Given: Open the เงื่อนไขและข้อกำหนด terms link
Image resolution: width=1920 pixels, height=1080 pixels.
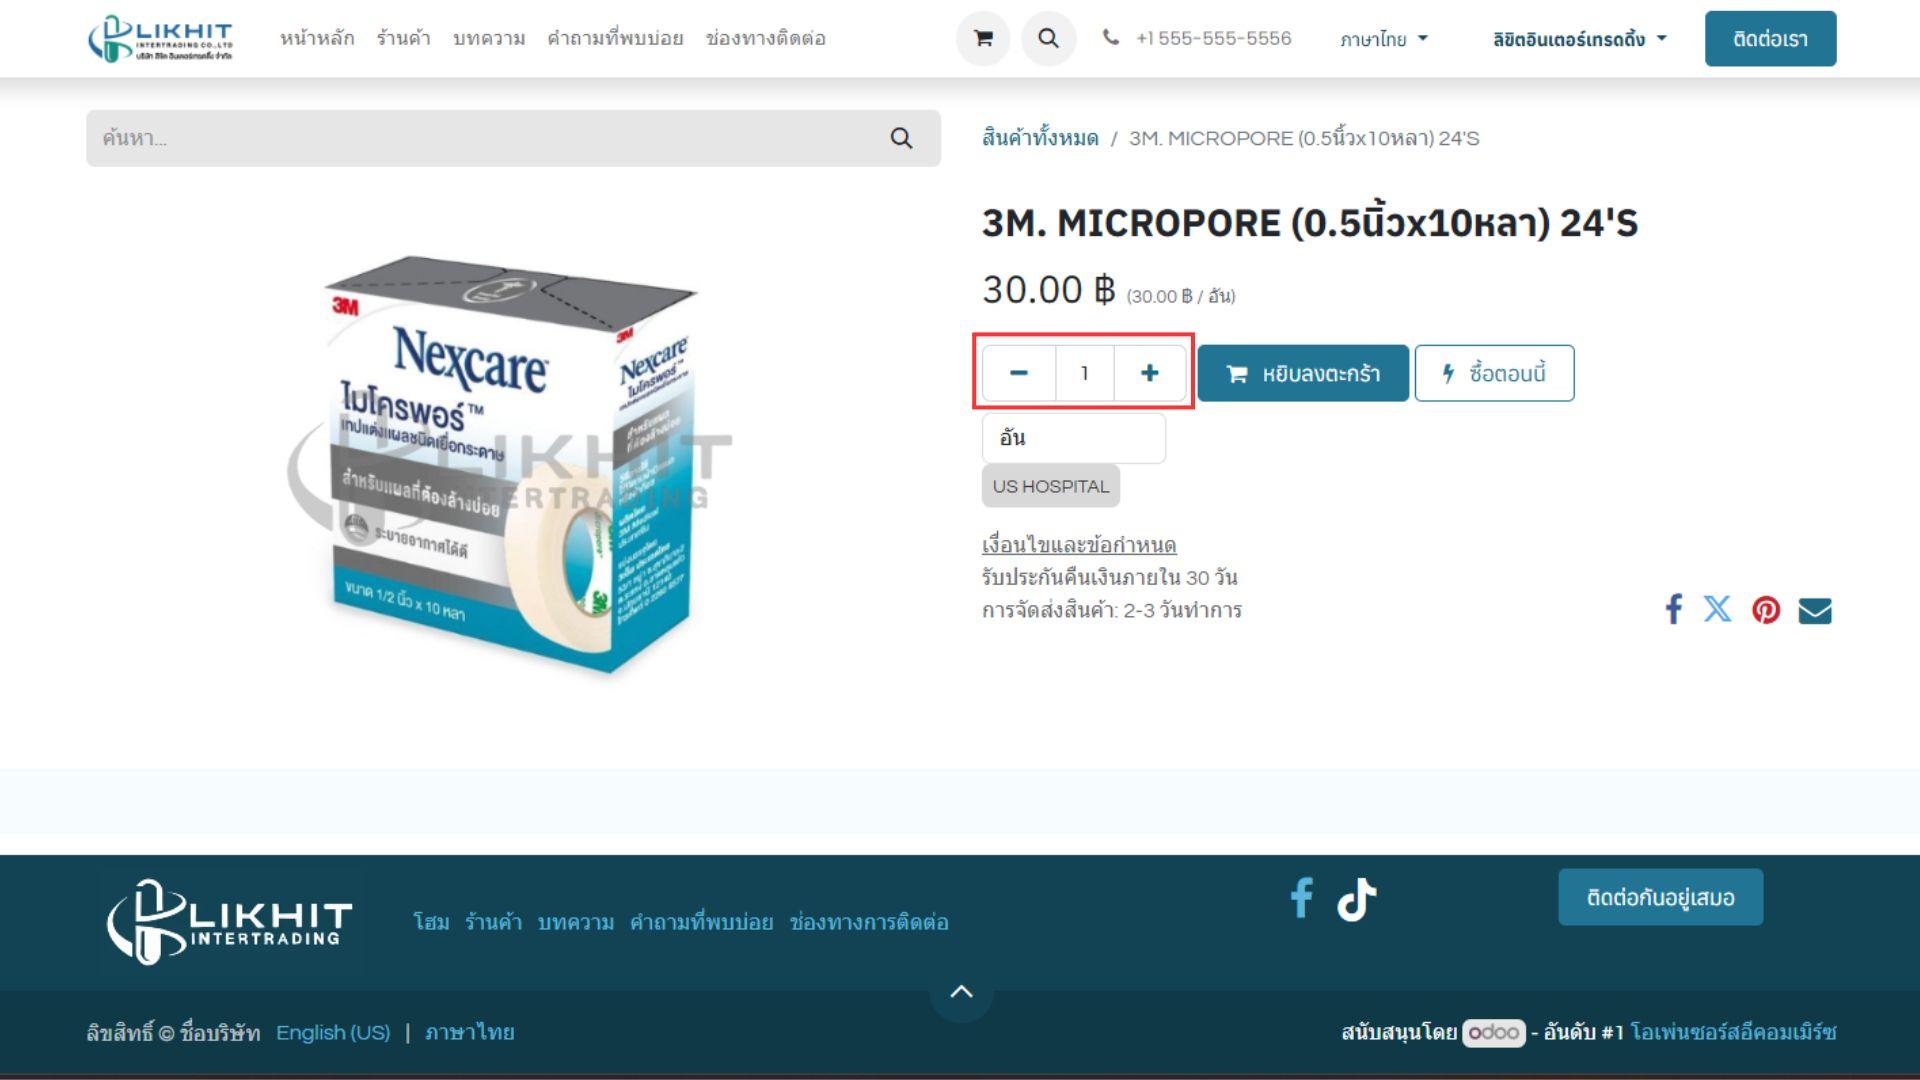Looking at the screenshot, I should (1079, 545).
